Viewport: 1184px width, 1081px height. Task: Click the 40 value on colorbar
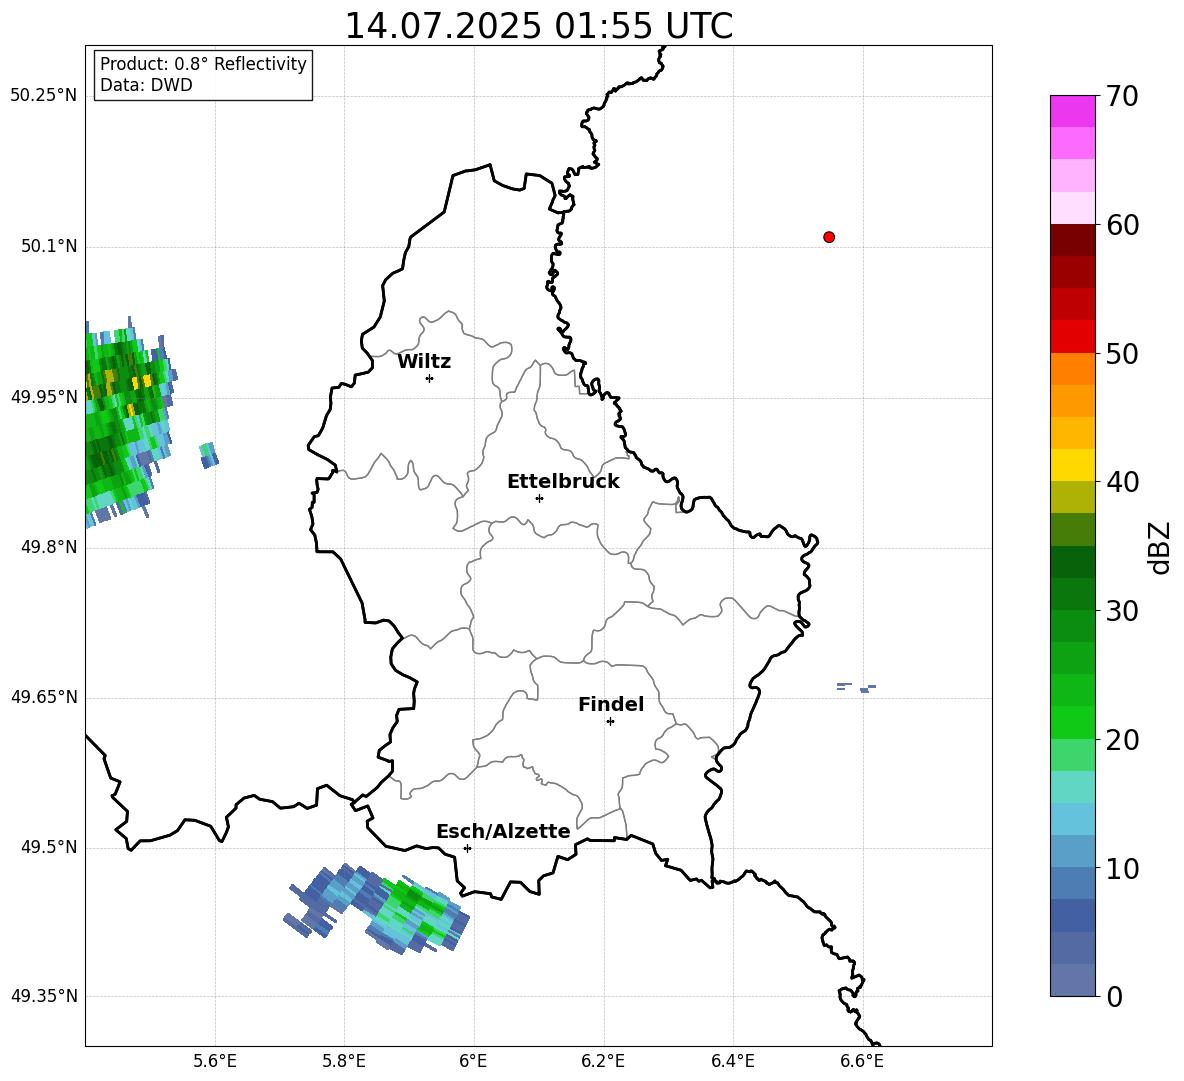click(1122, 482)
